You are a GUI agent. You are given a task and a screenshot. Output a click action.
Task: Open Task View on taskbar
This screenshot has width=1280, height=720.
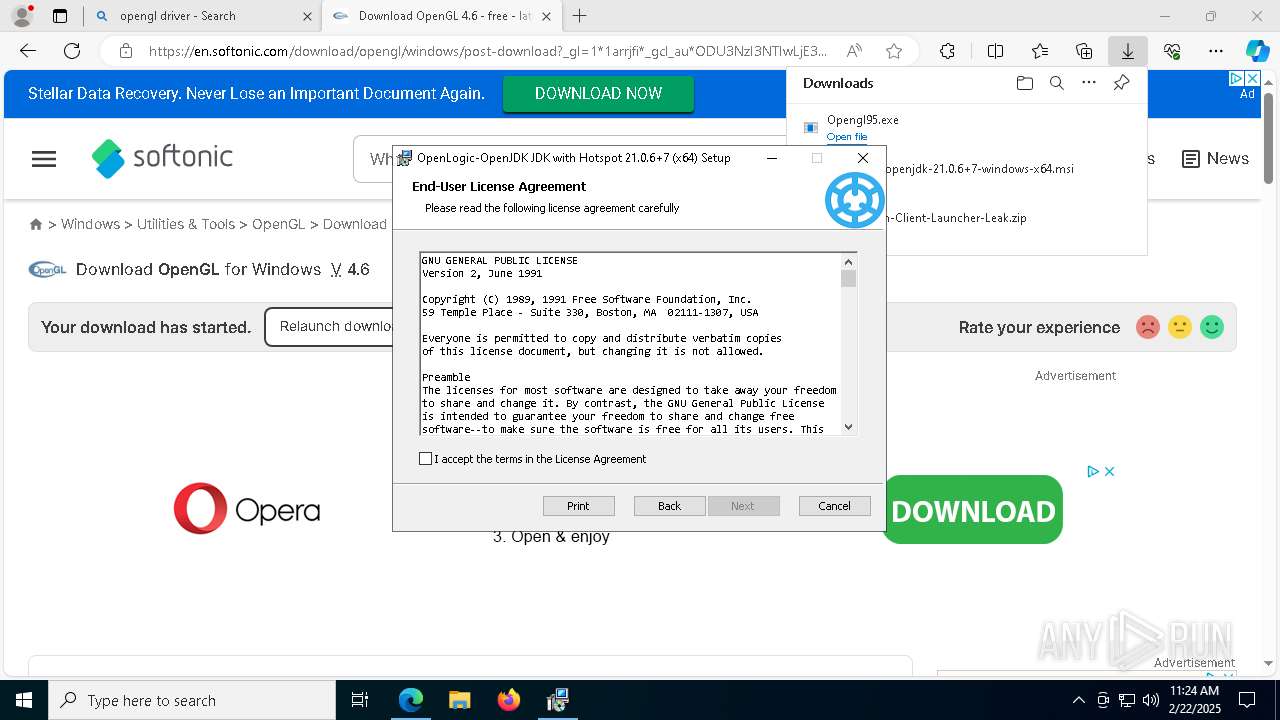click(x=360, y=700)
